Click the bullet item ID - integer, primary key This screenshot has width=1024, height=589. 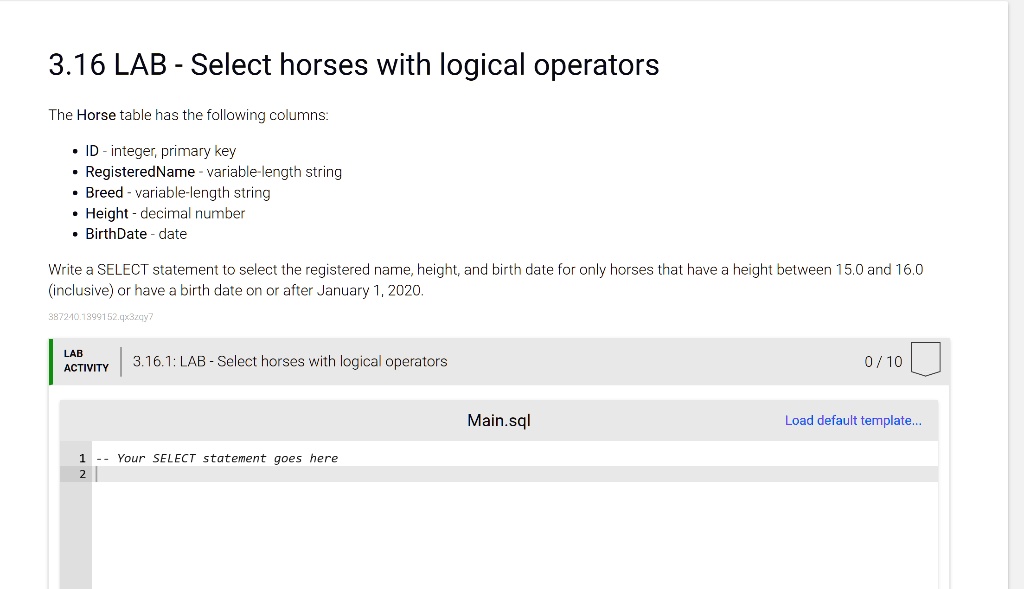[x=160, y=150]
